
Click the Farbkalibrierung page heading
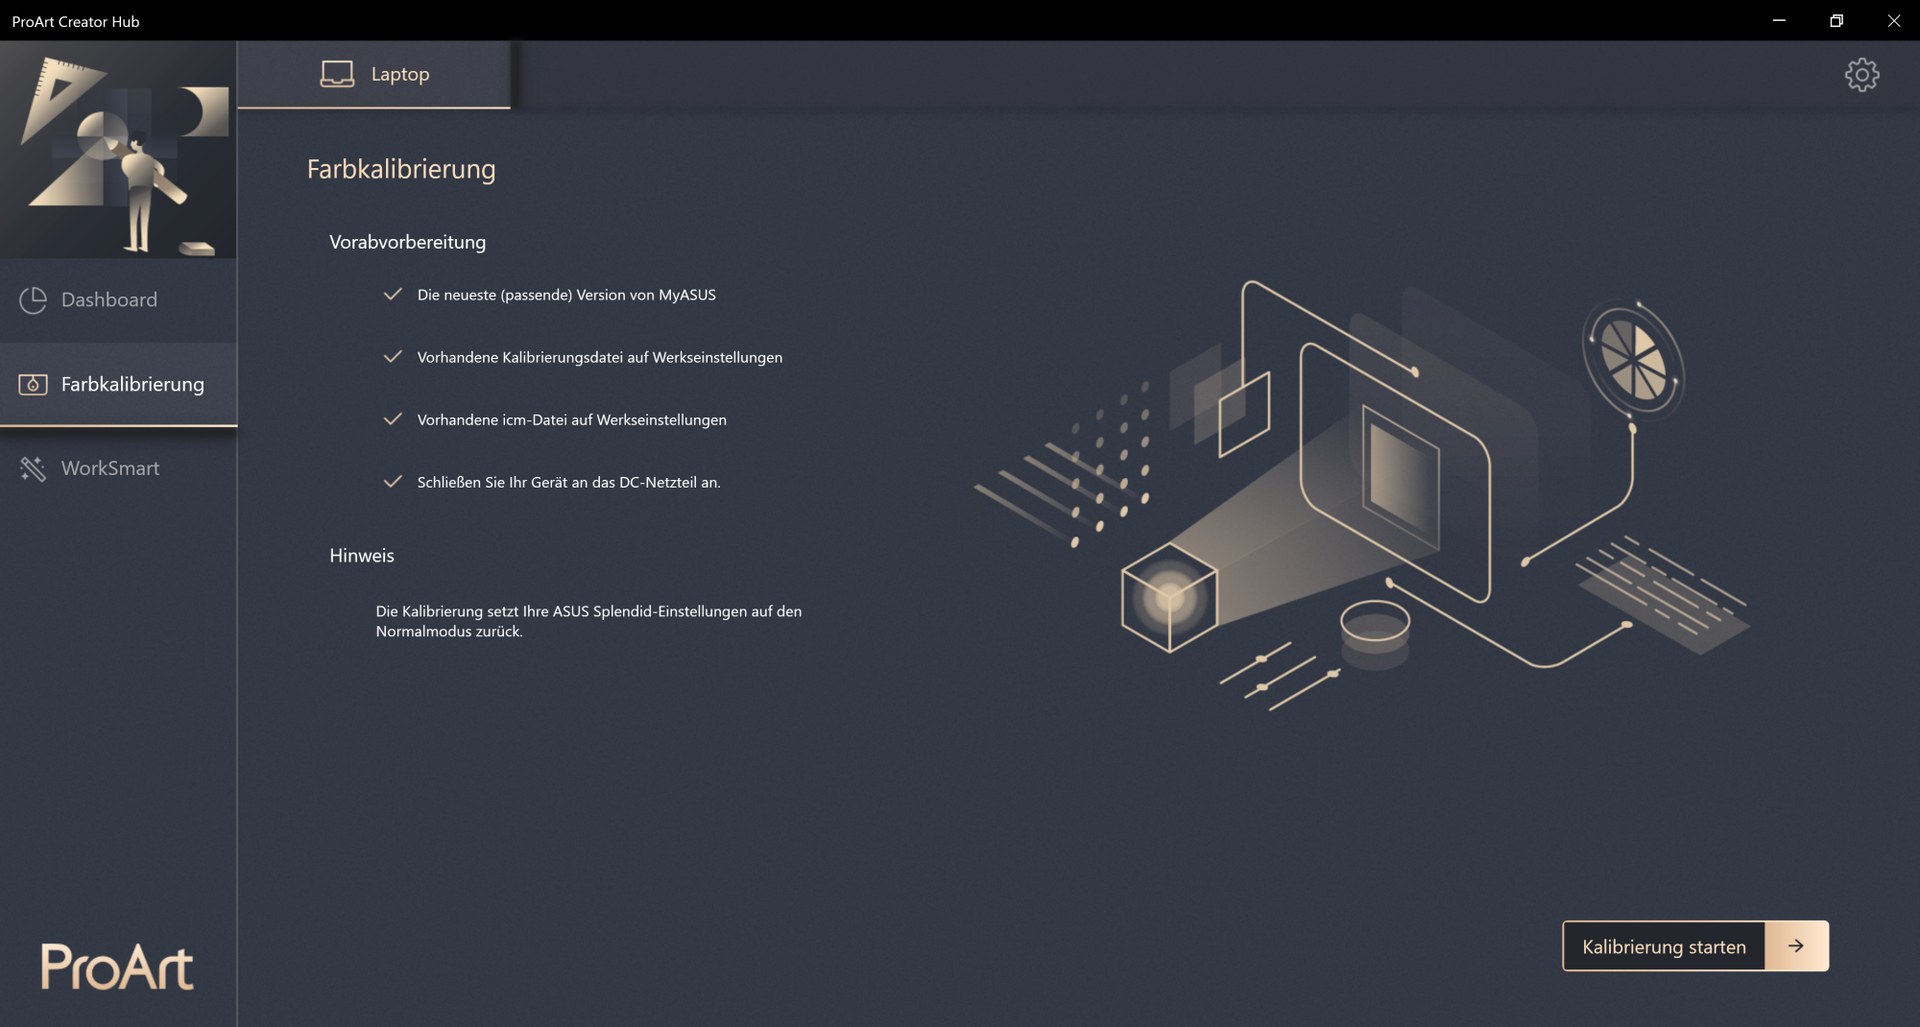[x=401, y=169]
